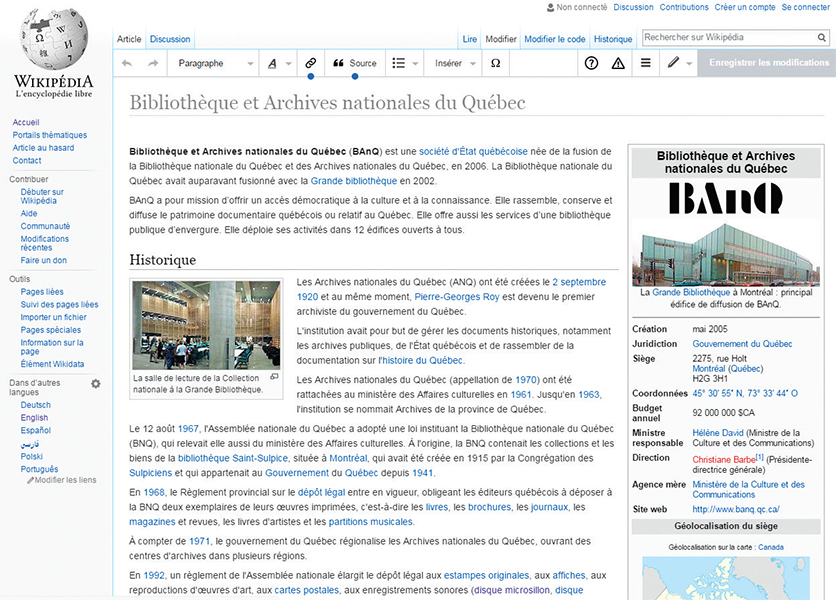
Task: Expand the edit mode switcher arrow
Action: [x=689, y=64]
